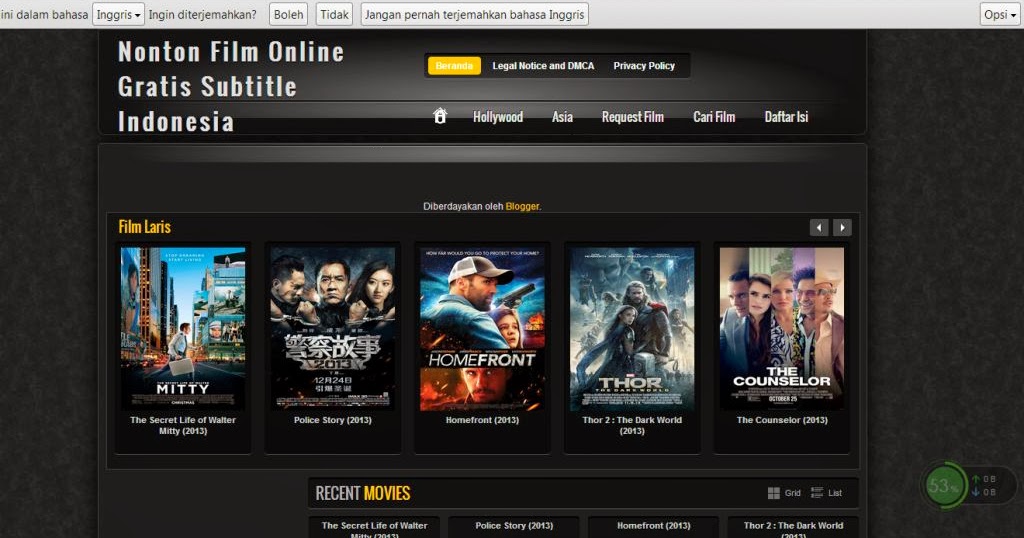Screen dimensions: 1024x538
Task: Open the Daftar Isi page
Action: coord(786,117)
